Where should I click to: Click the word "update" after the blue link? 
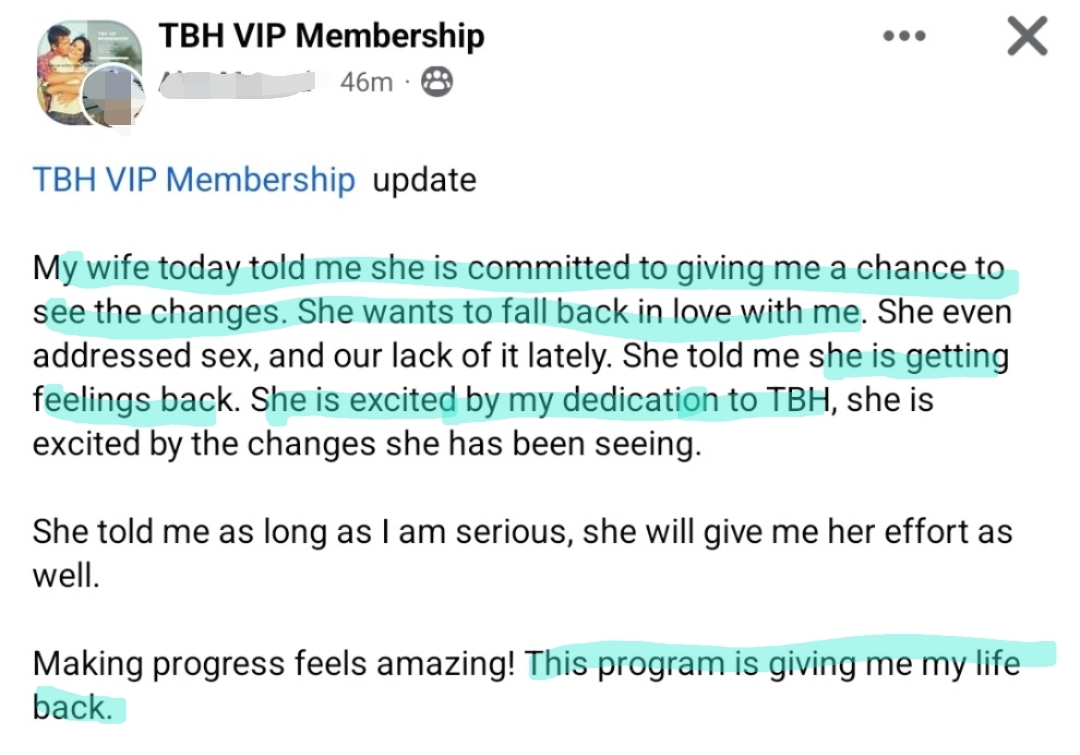pyautogui.click(x=424, y=180)
